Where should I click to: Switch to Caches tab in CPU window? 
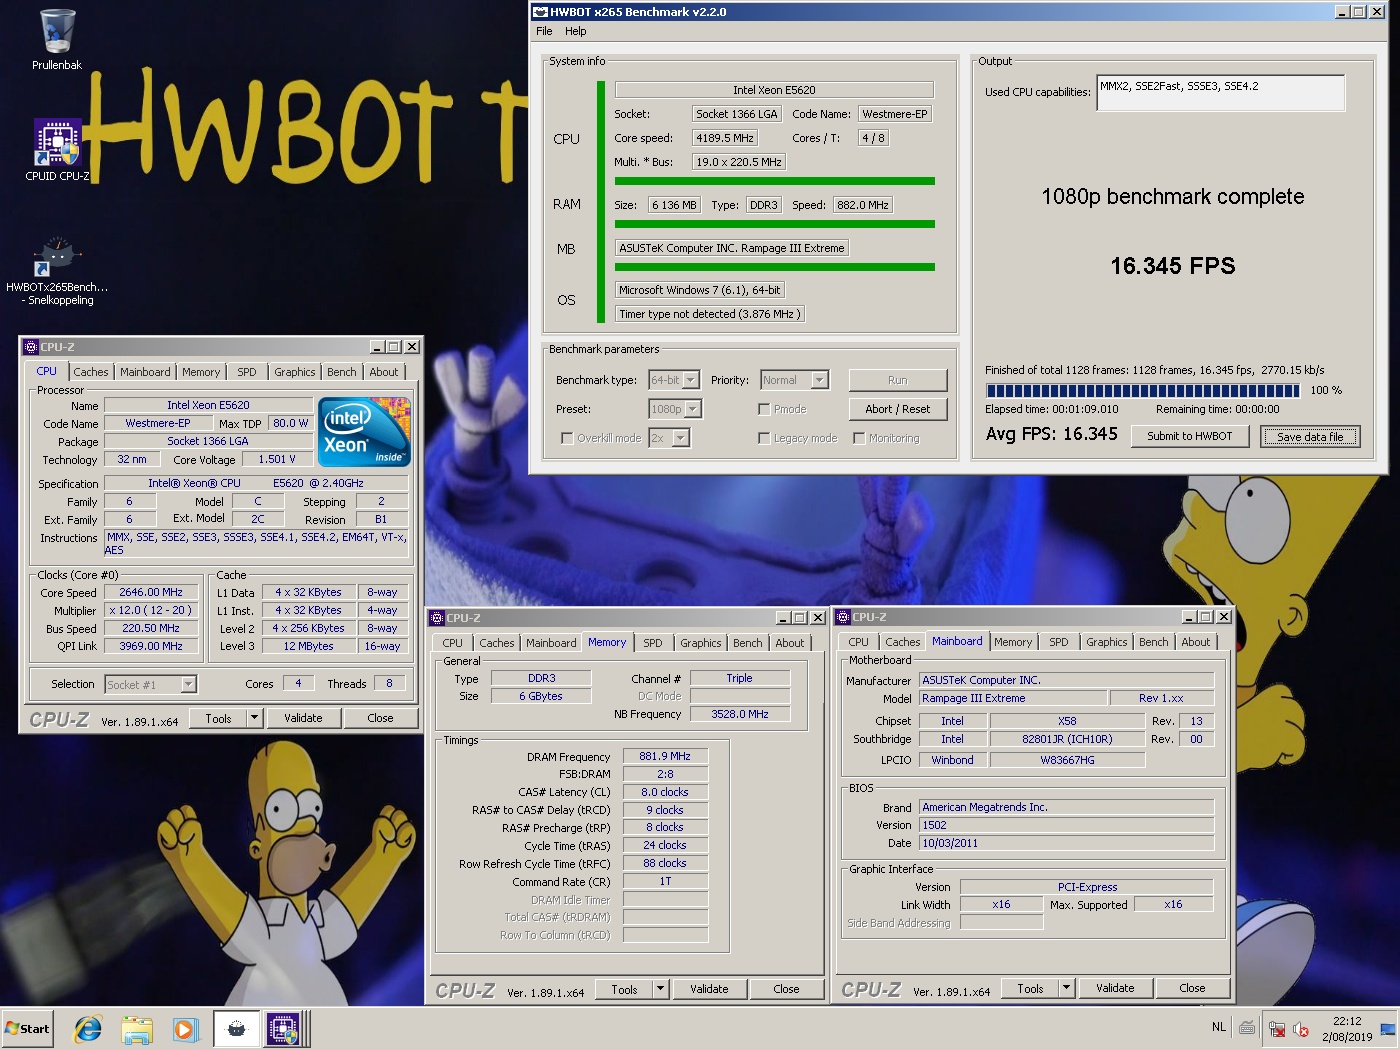(91, 372)
